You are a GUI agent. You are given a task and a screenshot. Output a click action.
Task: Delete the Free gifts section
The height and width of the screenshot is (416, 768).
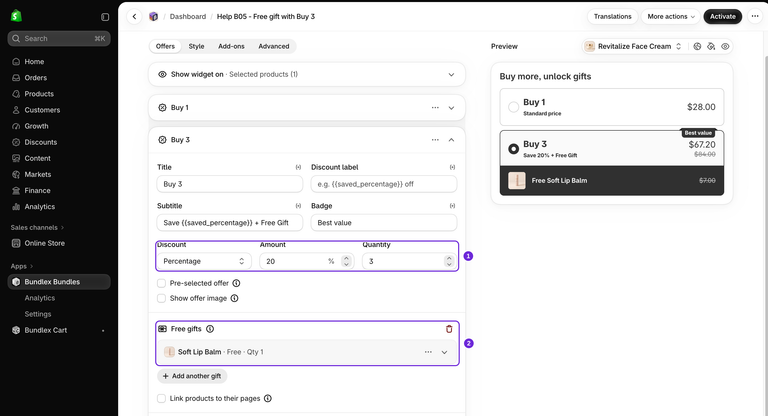tap(449, 329)
